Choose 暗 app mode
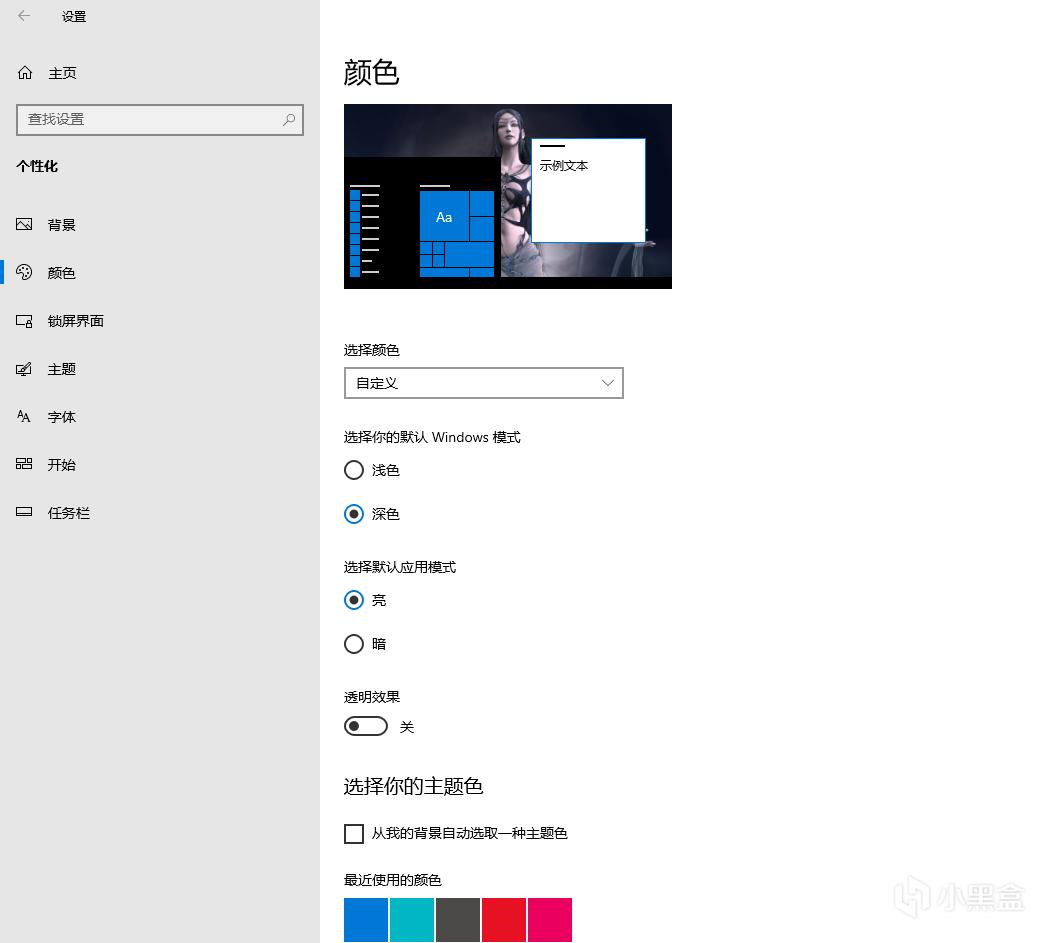 (354, 644)
